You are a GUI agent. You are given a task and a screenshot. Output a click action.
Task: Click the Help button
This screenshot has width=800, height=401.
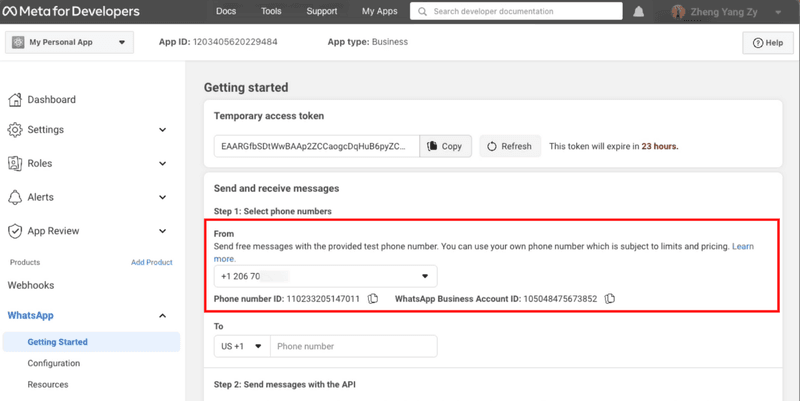coord(768,43)
